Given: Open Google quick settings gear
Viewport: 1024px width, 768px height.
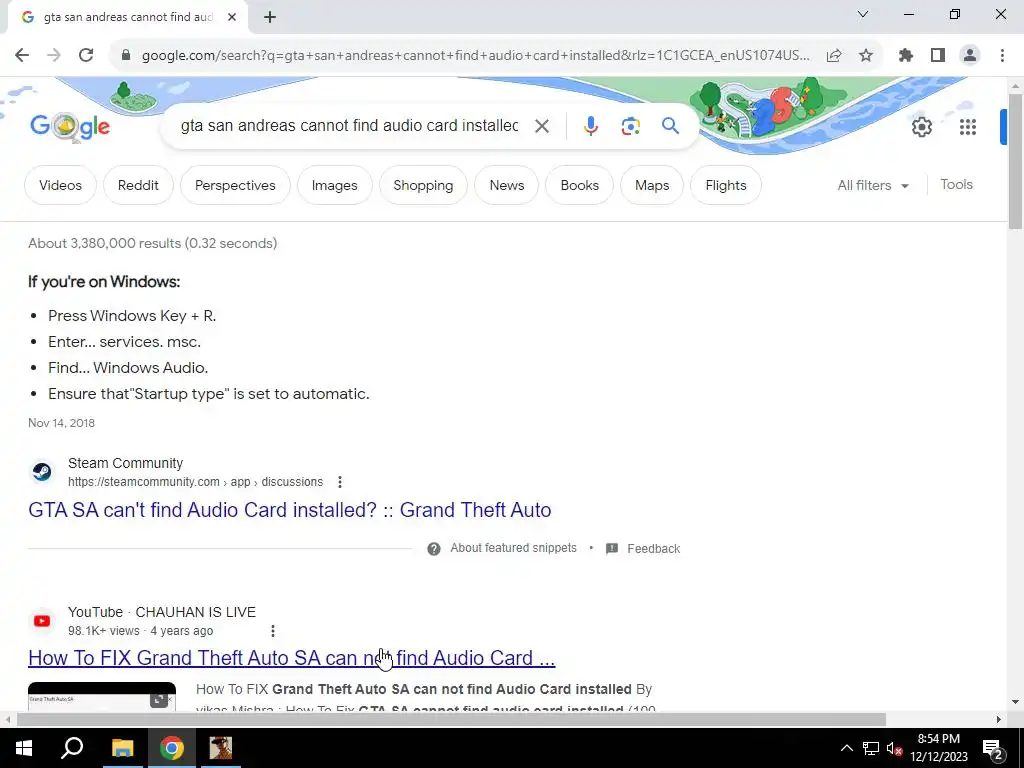Looking at the screenshot, I should 921,127.
